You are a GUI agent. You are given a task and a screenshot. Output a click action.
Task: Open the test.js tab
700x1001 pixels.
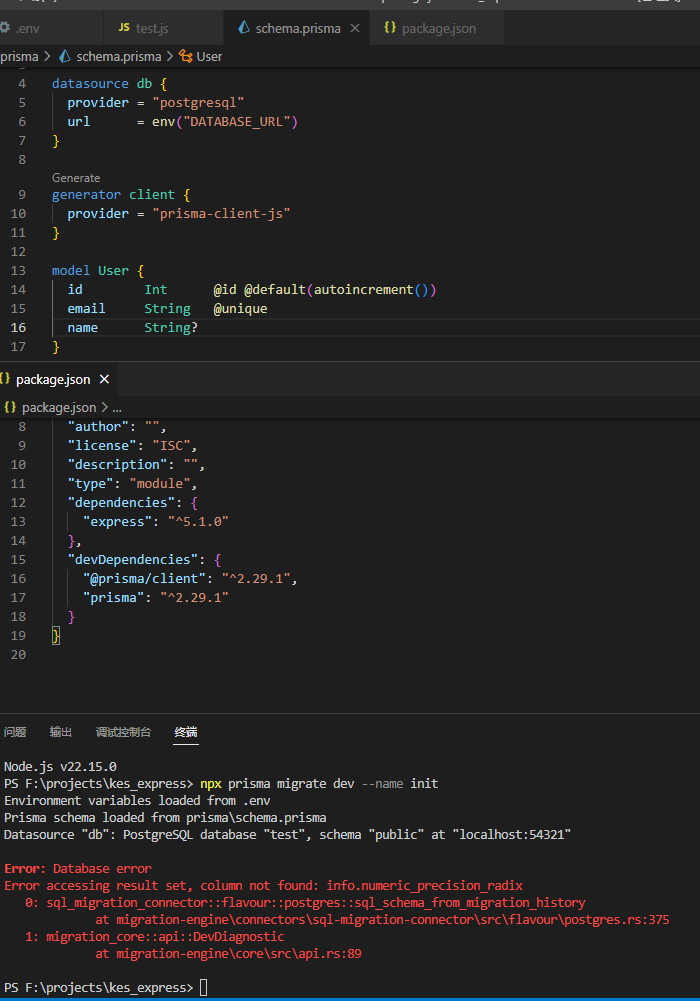click(150, 28)
